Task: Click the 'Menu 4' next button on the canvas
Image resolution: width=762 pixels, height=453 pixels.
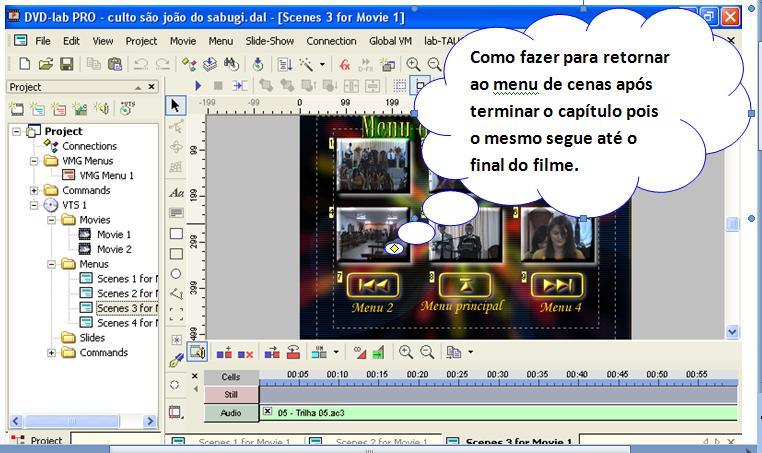Action: click(x=557, y=285)
